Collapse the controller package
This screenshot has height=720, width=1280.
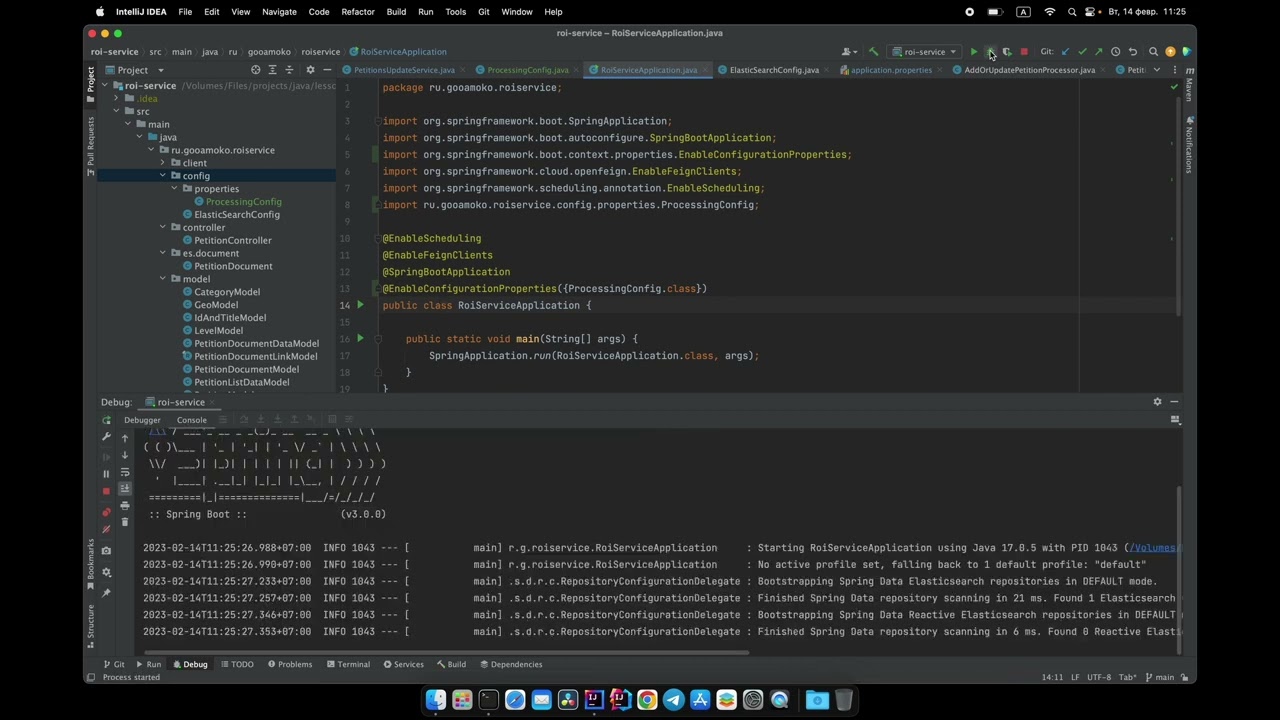163,227
